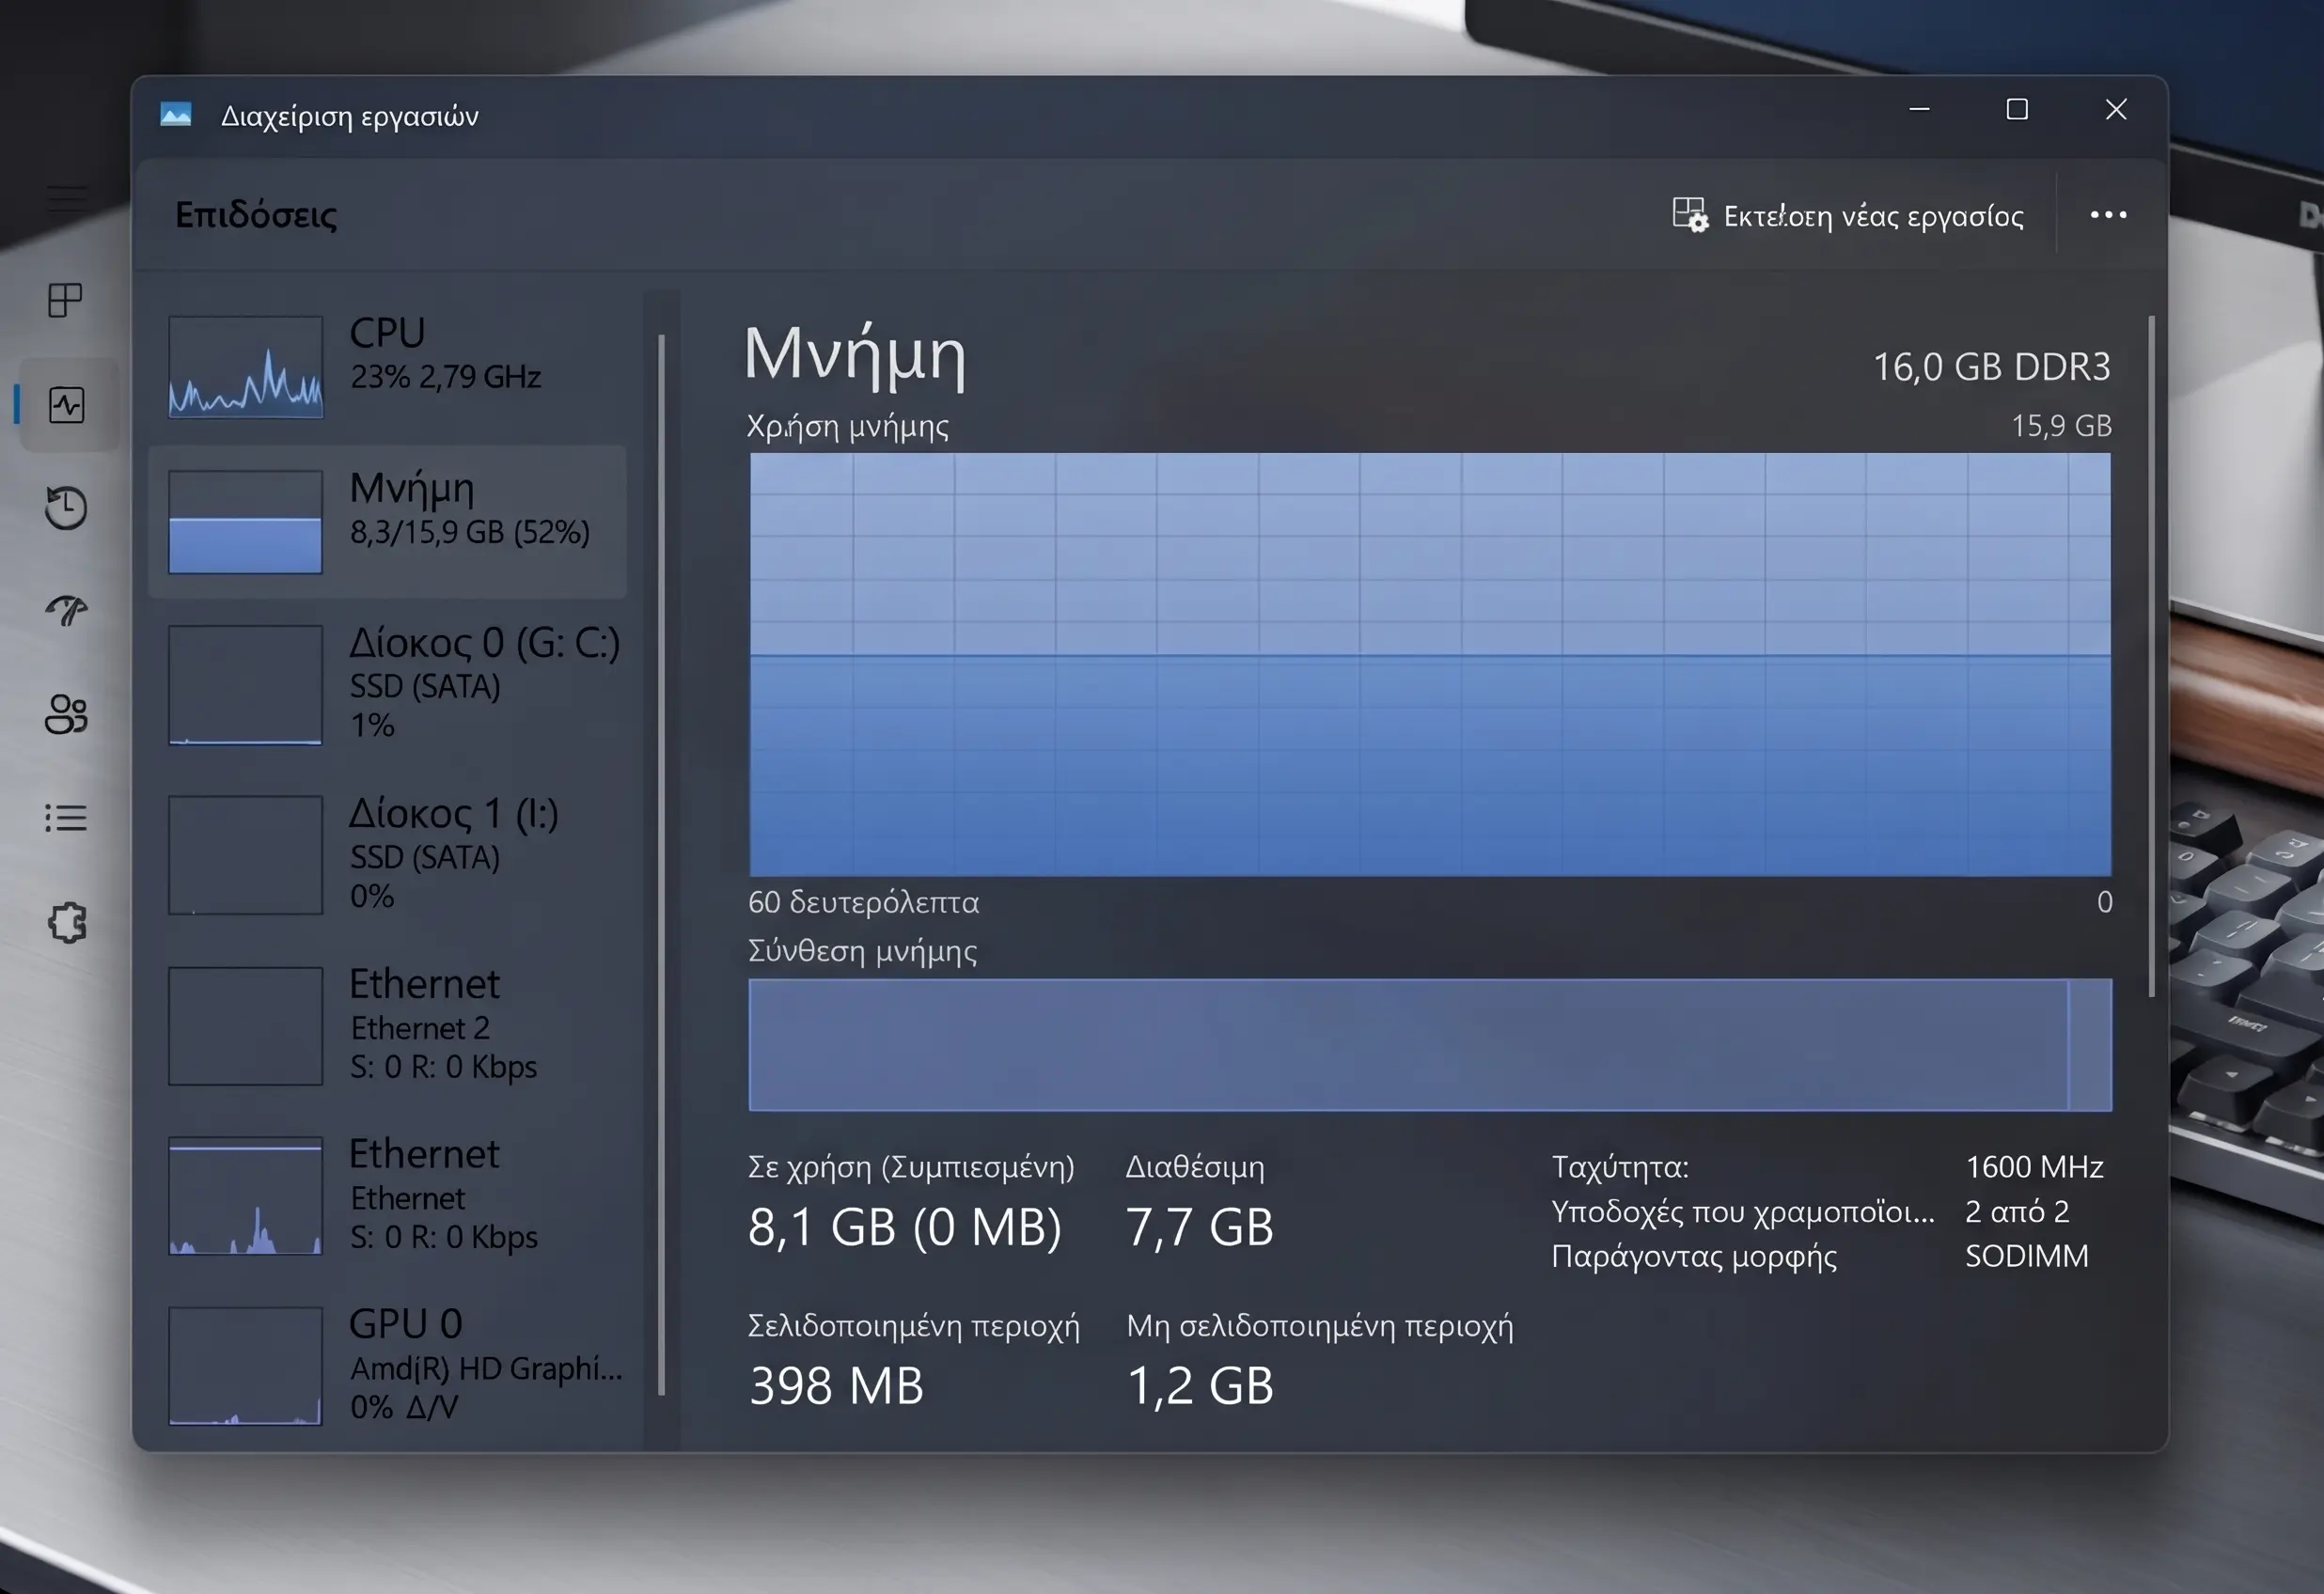Image resolution: width=2324 pixels, height=1594 pixels.
Task: Open the Services puzzle-piece icon
Action: coord(67,922)
